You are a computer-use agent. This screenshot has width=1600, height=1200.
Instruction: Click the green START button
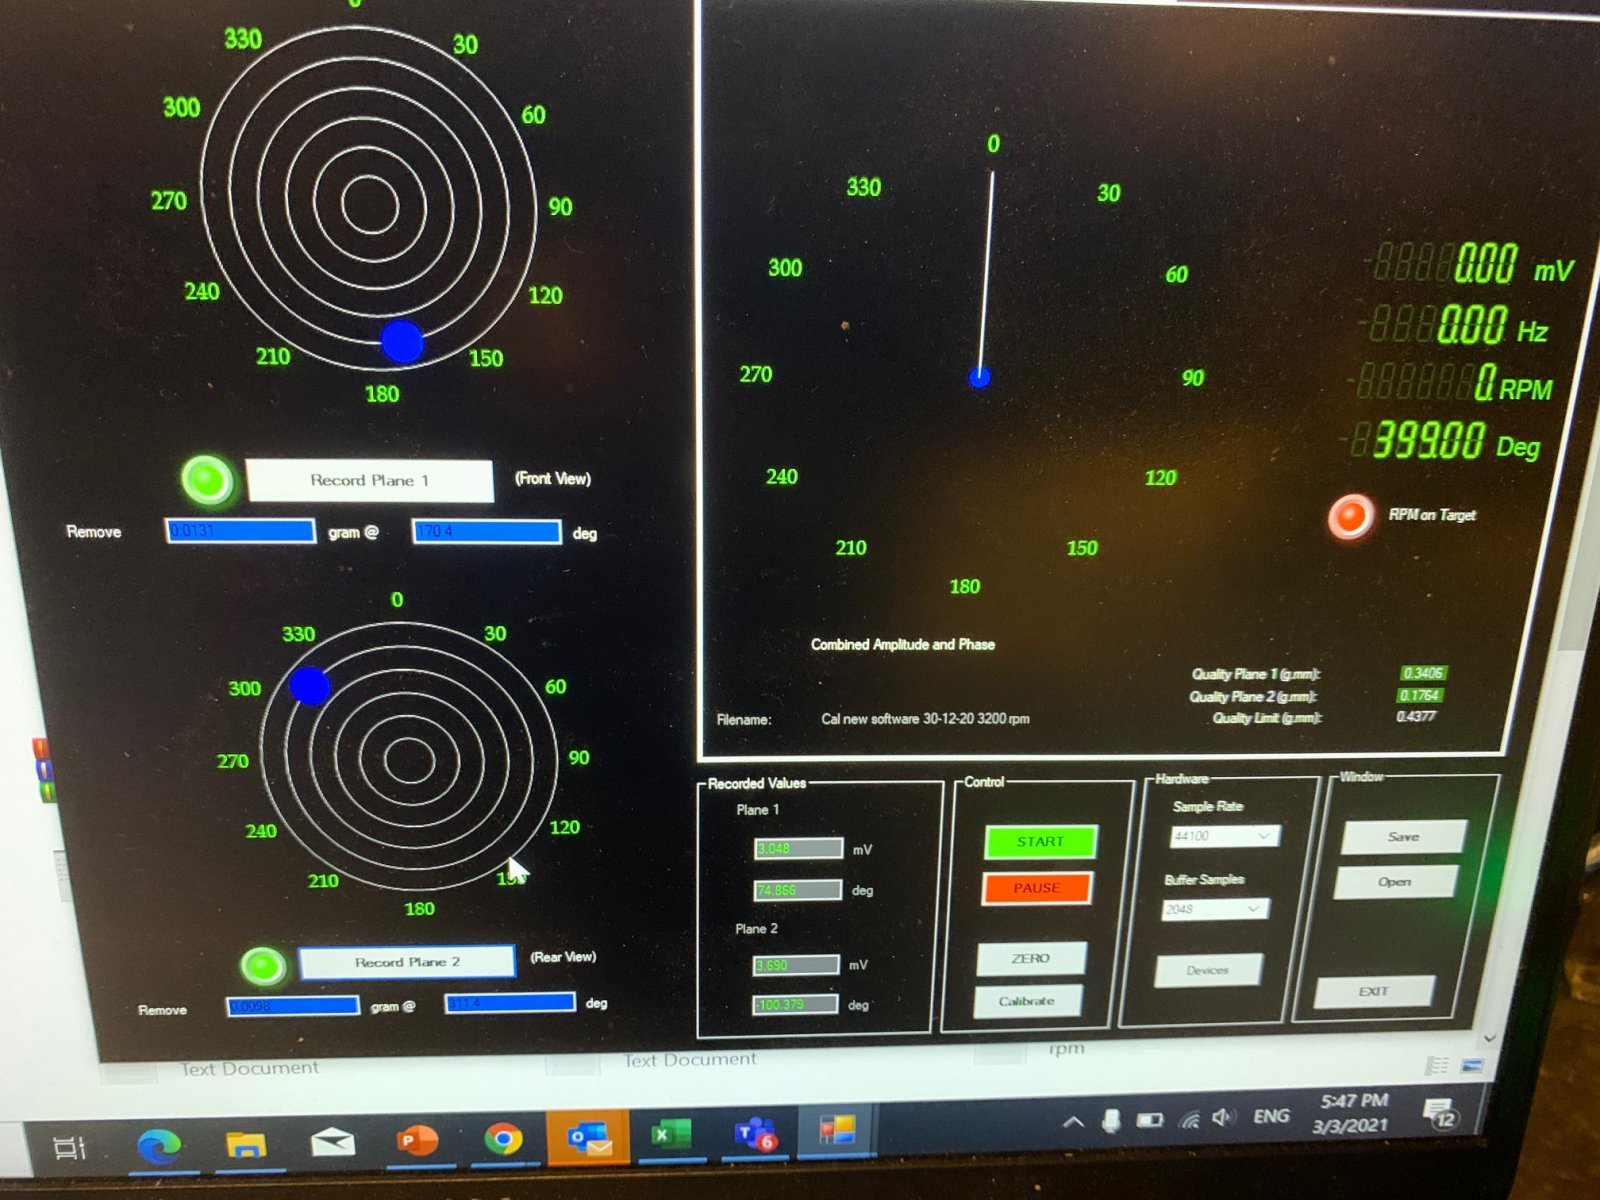1040,842
